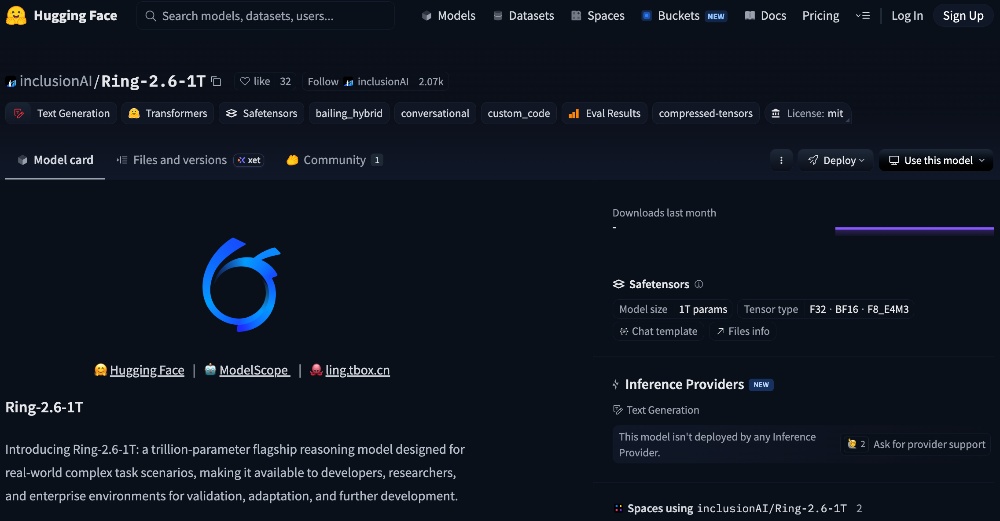The height and width of the screenshot is (521, 1000).
Task: Expand the Deploy dropdown
Action: [835, 160]
